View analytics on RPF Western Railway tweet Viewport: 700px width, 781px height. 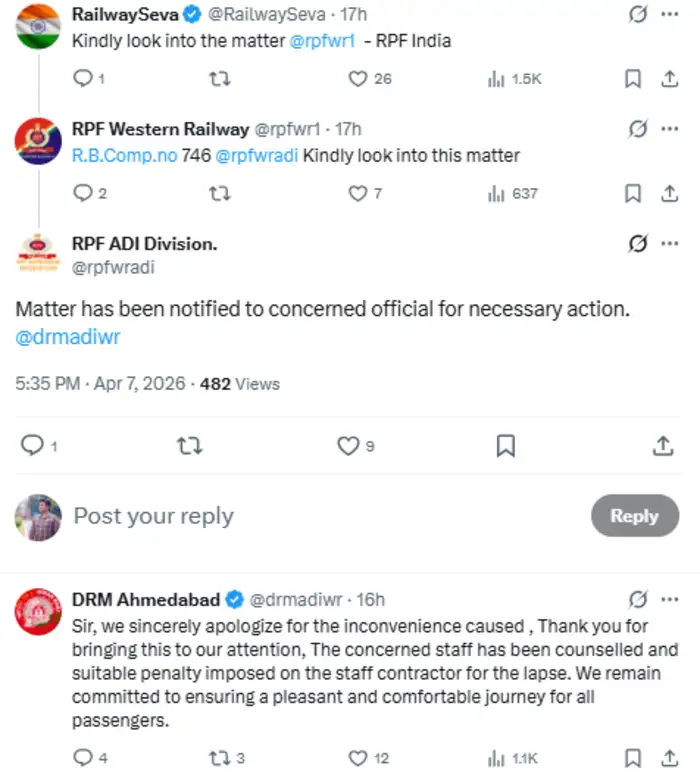click(x=497, y=193)
